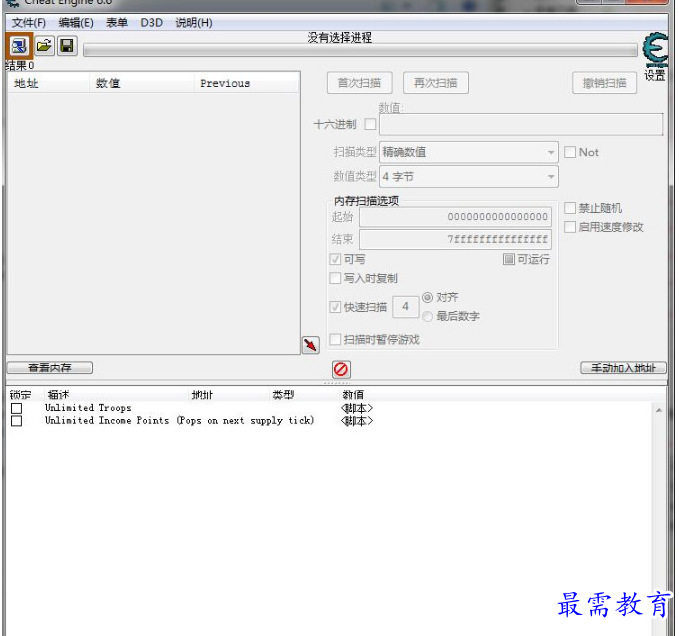This screenshot has width=679, height=636.
Task: Click the address list scrollbar up arrow
Action: point(659,410)
